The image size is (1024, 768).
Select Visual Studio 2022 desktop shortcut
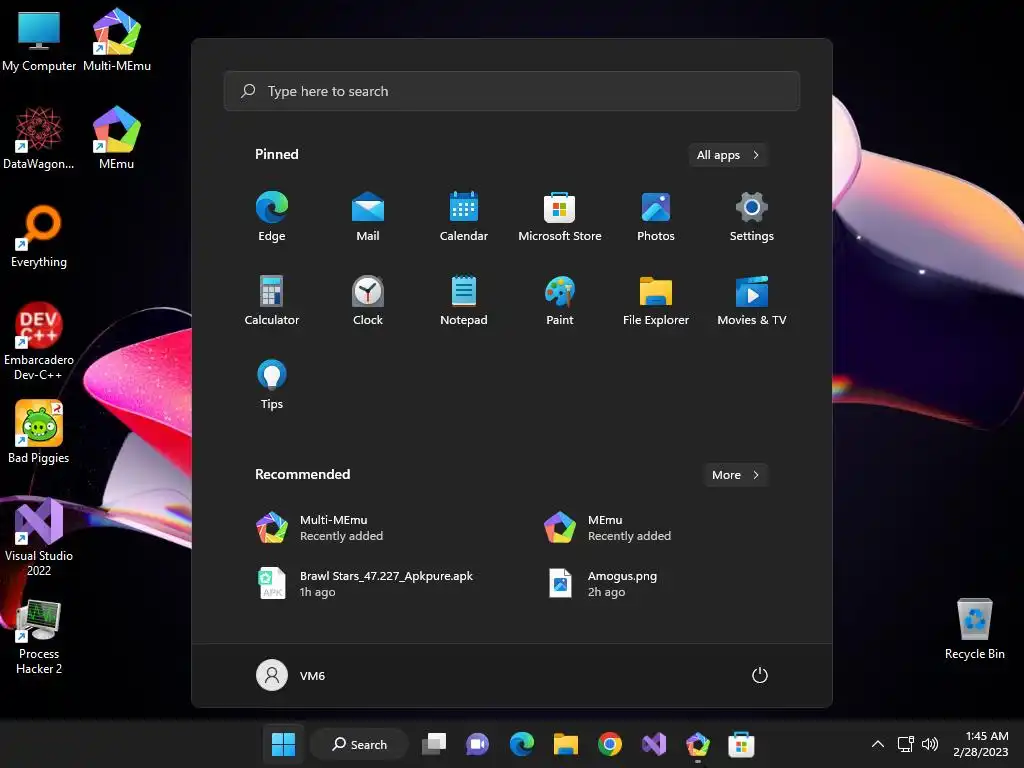pyautogui.click(x=39, y=537)
